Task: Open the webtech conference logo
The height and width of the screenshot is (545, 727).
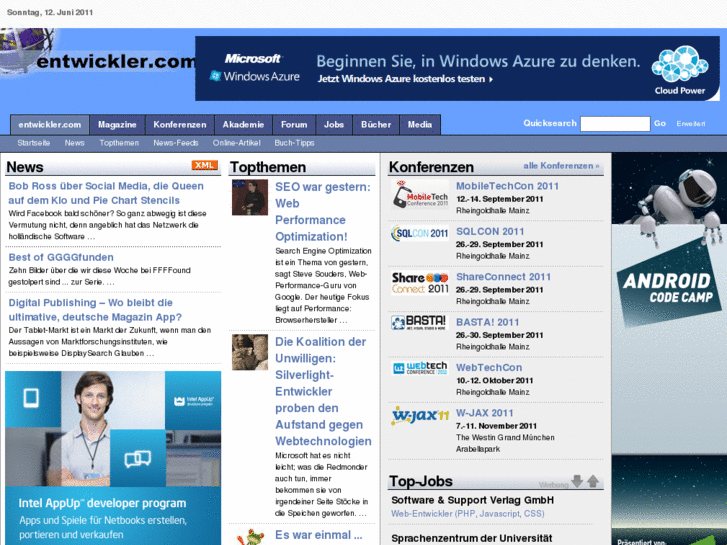Action: click(419, 368)
